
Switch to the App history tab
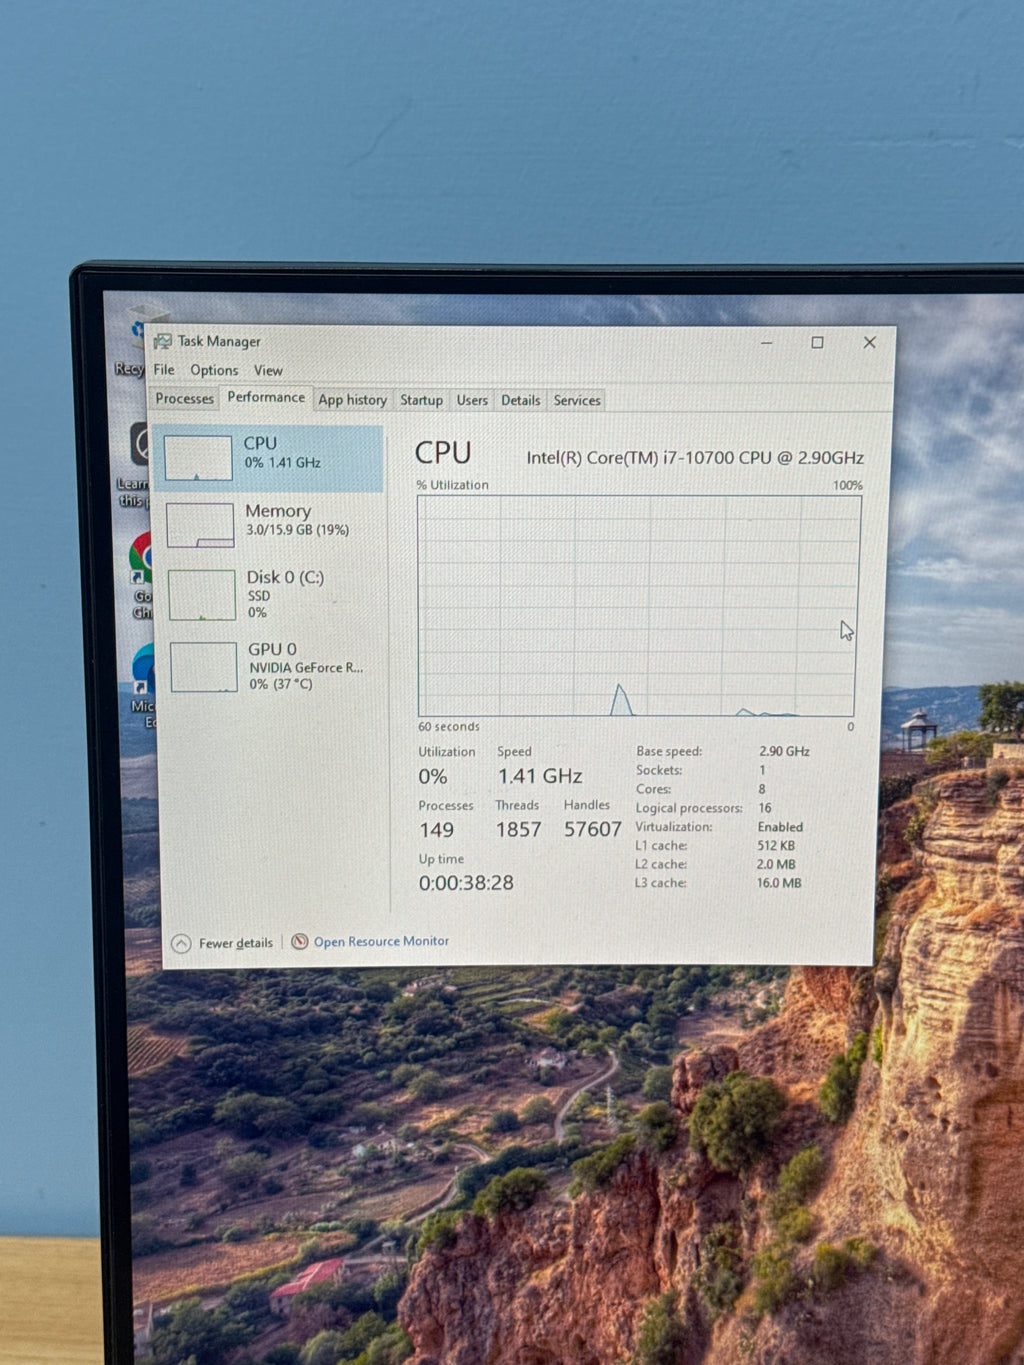pos(352,400)
